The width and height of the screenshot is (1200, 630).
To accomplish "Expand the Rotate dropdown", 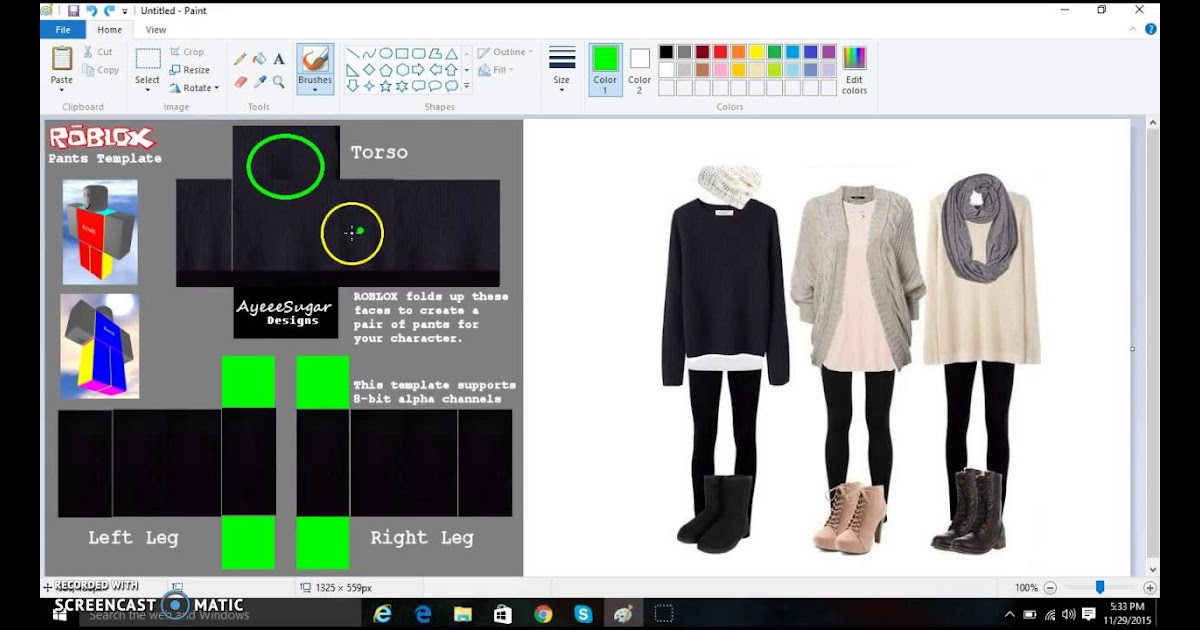I will [217, 88].
